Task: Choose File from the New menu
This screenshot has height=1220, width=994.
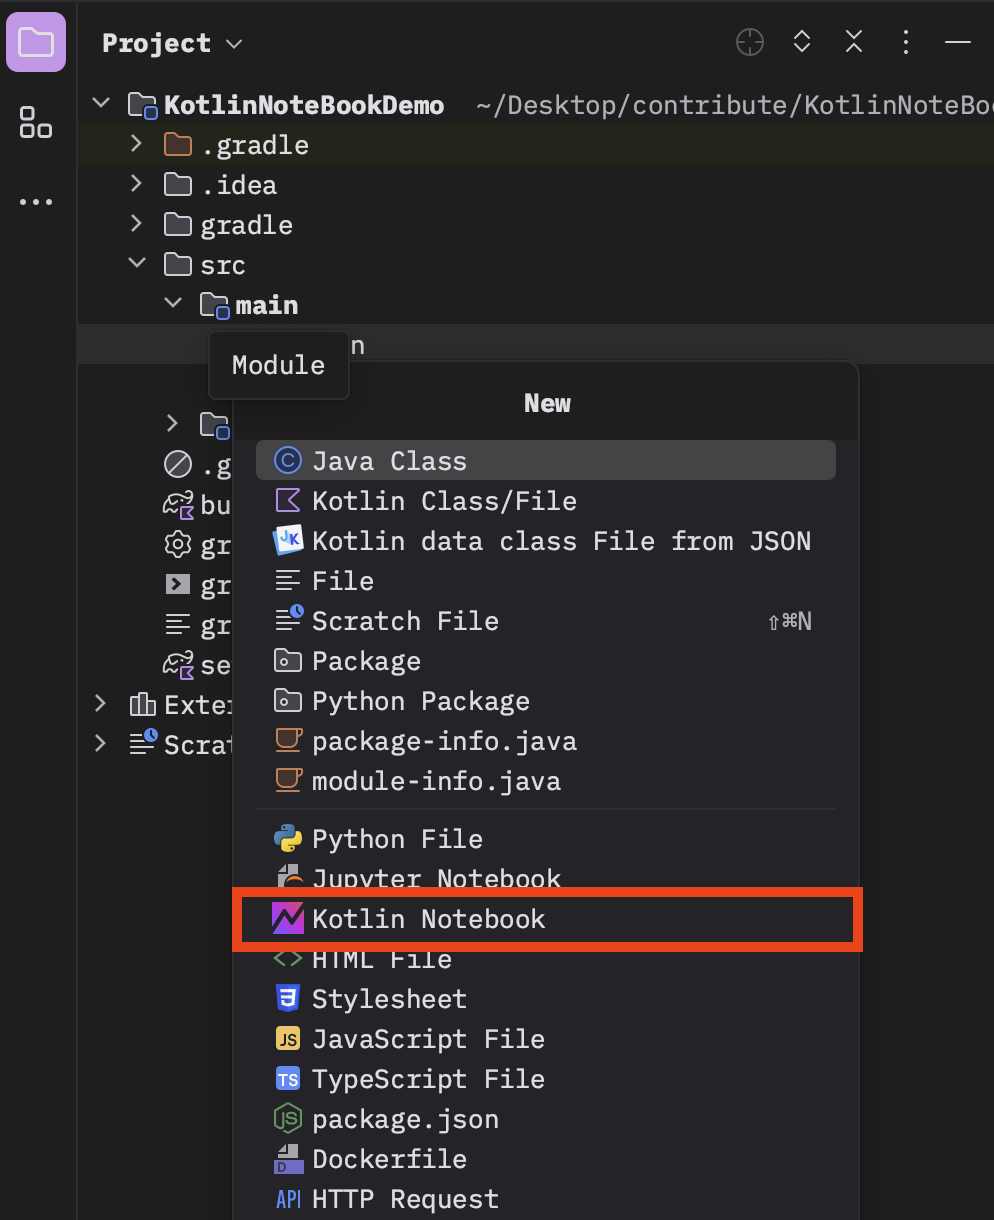Action: (546, 581)
